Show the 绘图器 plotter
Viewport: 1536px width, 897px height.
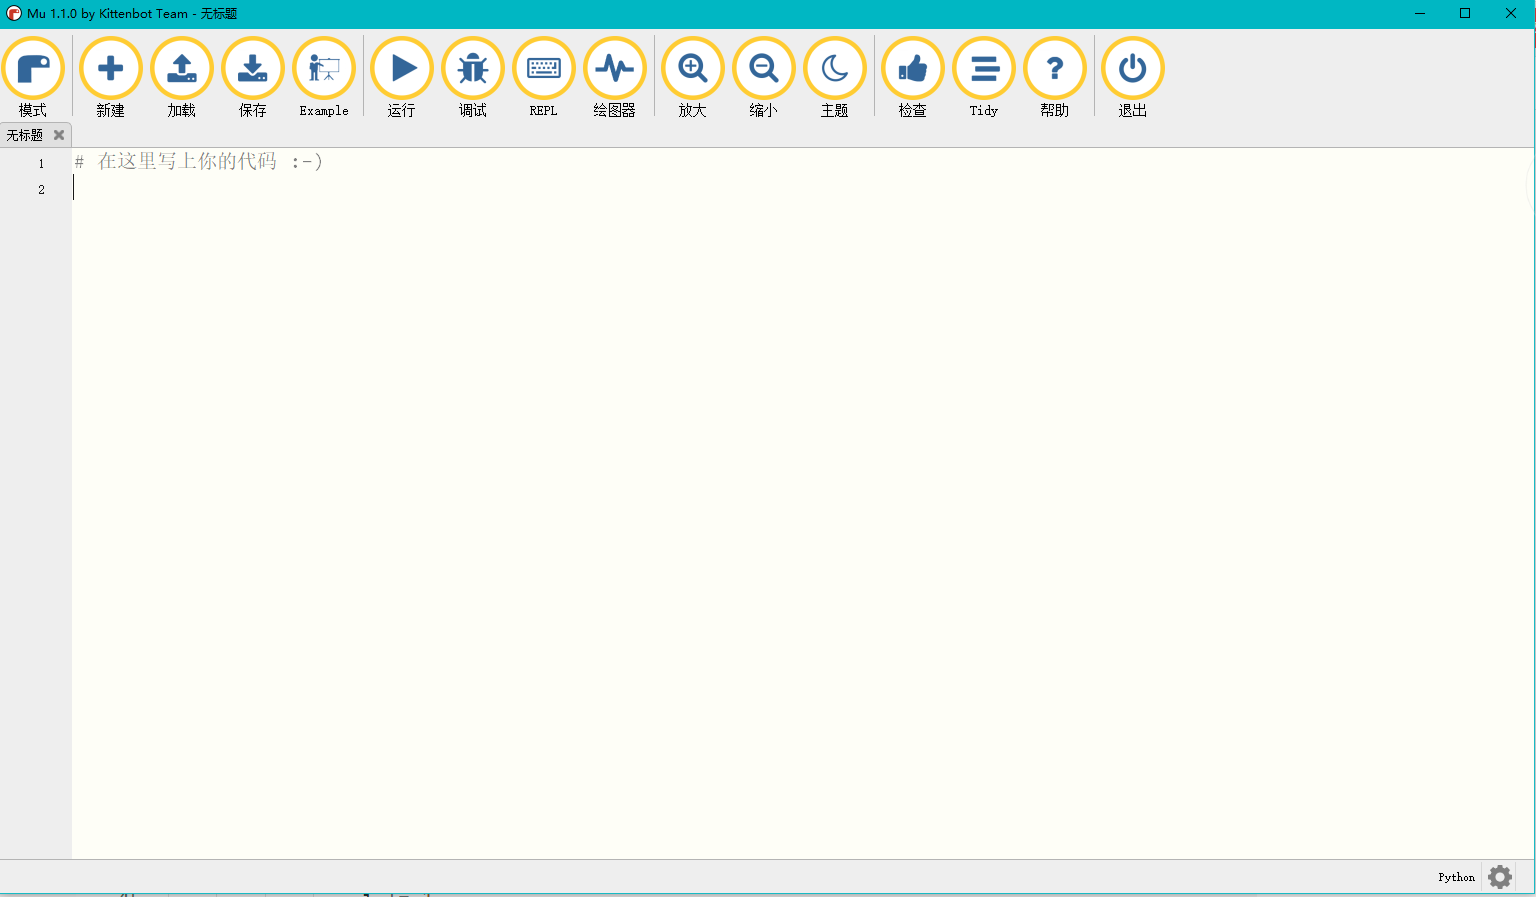pos(615,78)
